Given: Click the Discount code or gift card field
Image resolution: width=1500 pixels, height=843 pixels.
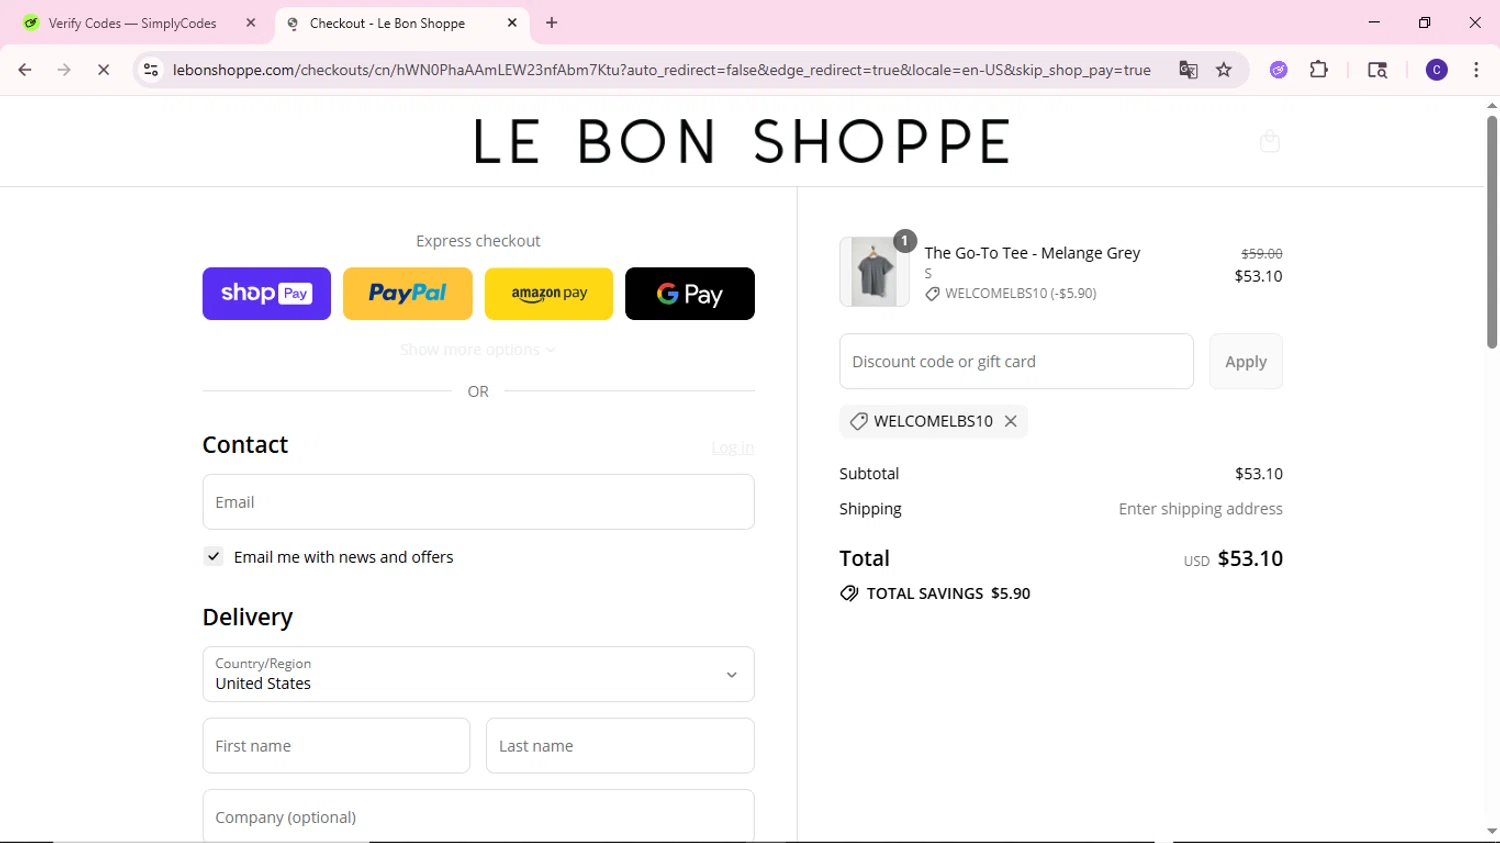Looking at the screenshot, I should 1016,361.
